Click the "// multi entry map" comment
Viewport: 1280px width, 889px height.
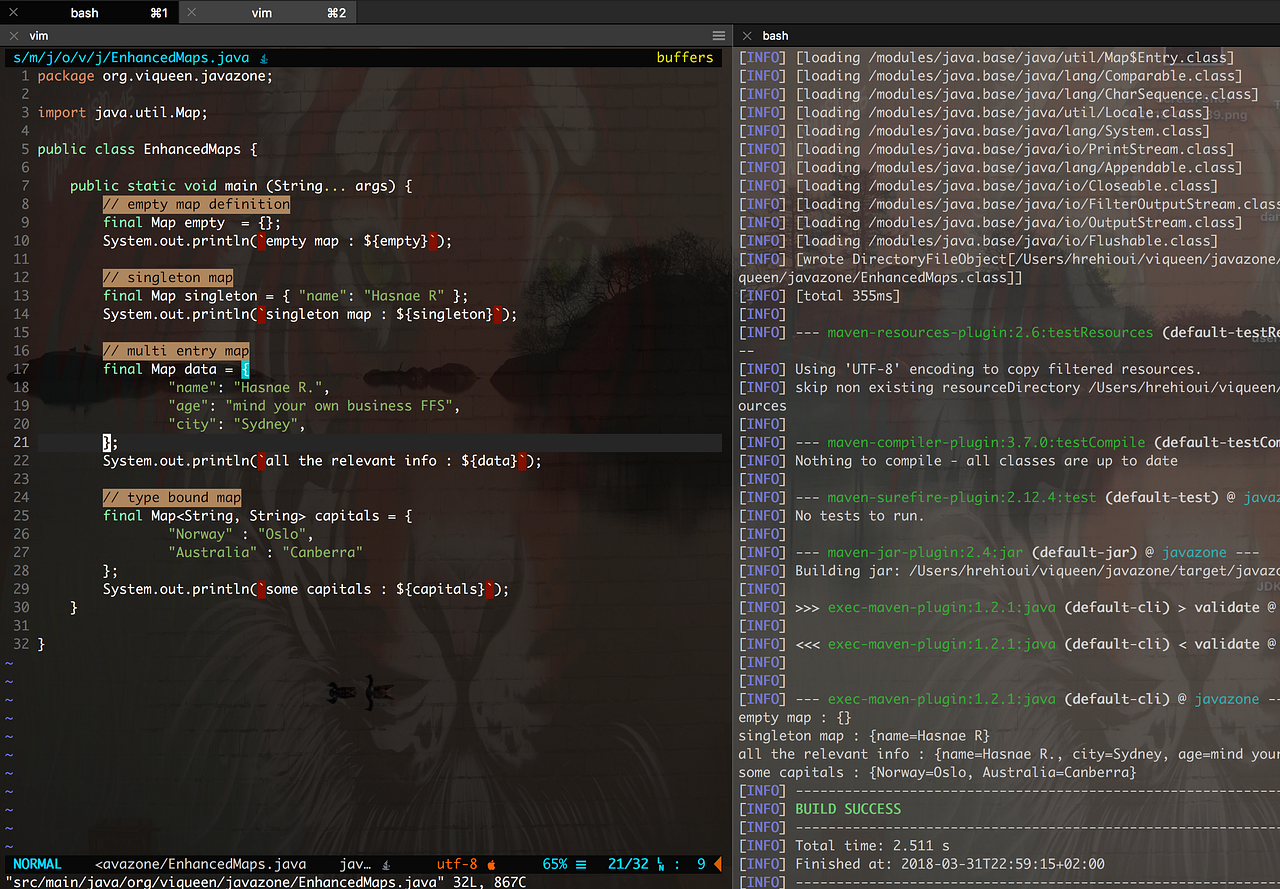[176, 351]
